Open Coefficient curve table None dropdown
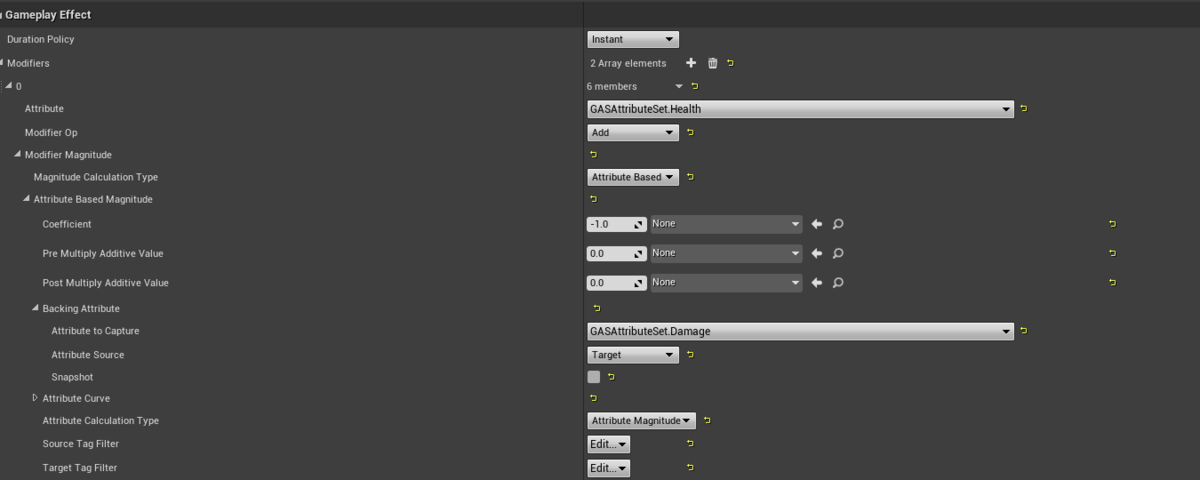Image resolution: width=1200 pixels, height=480 pixels. click(726, 225)
